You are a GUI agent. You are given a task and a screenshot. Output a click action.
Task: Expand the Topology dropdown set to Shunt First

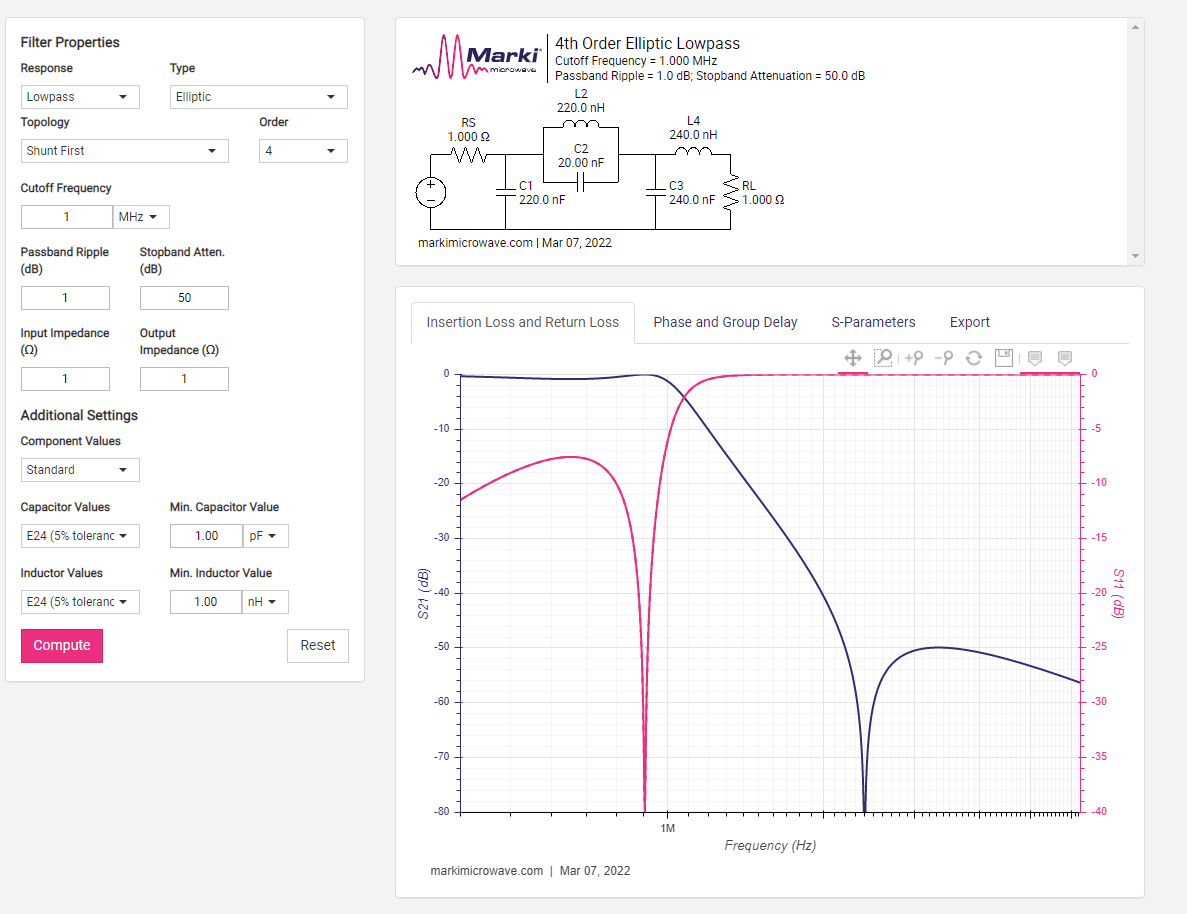tap(124, 151)
